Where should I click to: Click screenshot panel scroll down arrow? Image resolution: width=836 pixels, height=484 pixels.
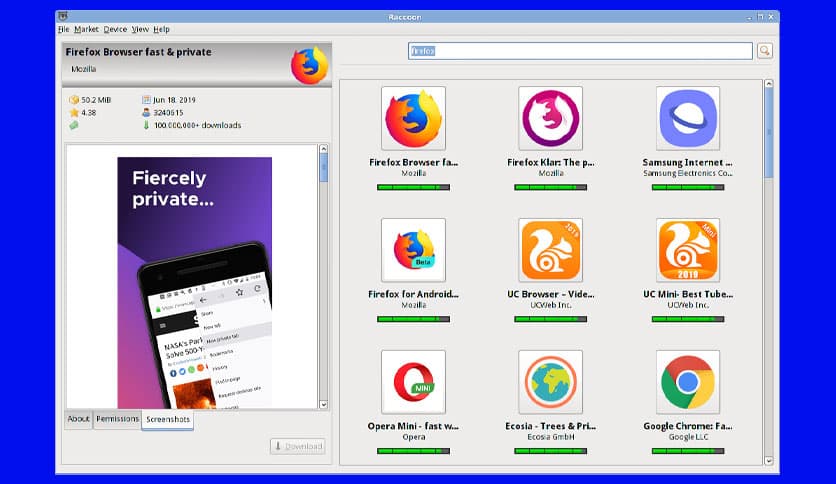[323, 405]
